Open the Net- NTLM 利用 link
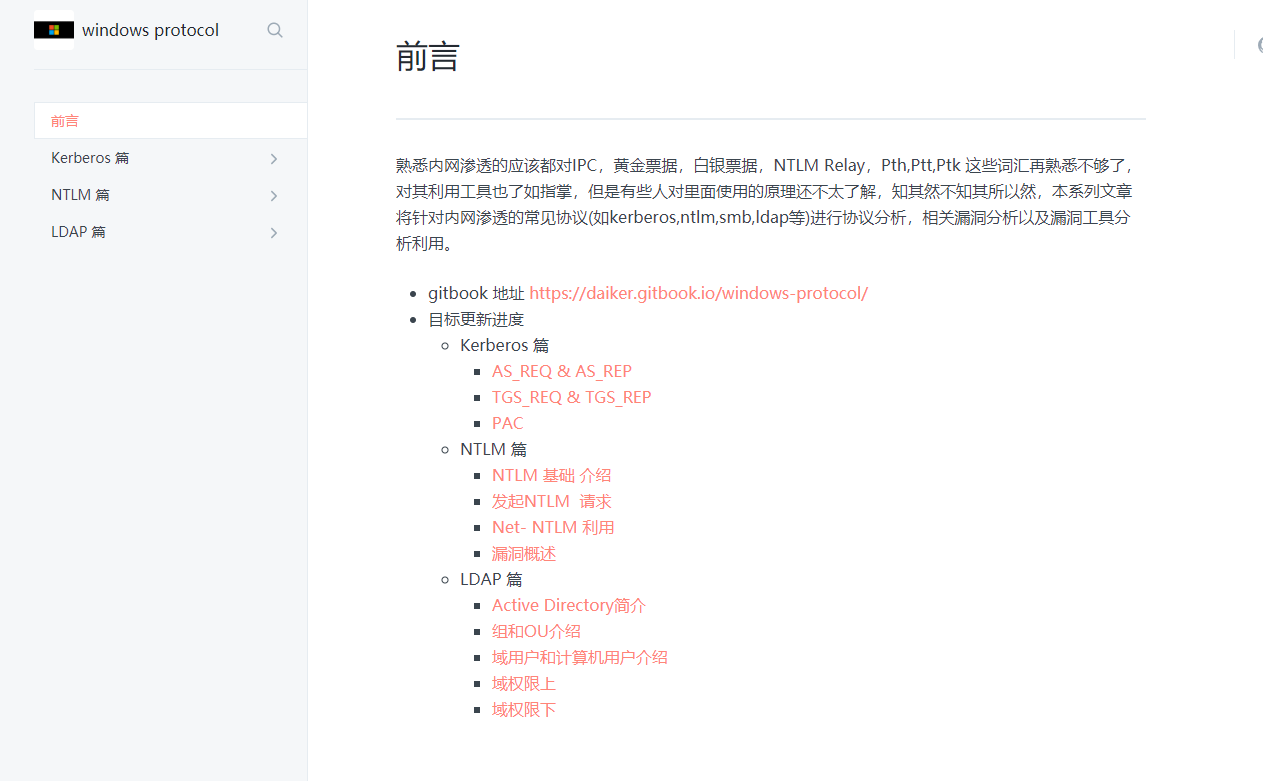Viewport: 1263px width, 781px height. tap(553, 527)
